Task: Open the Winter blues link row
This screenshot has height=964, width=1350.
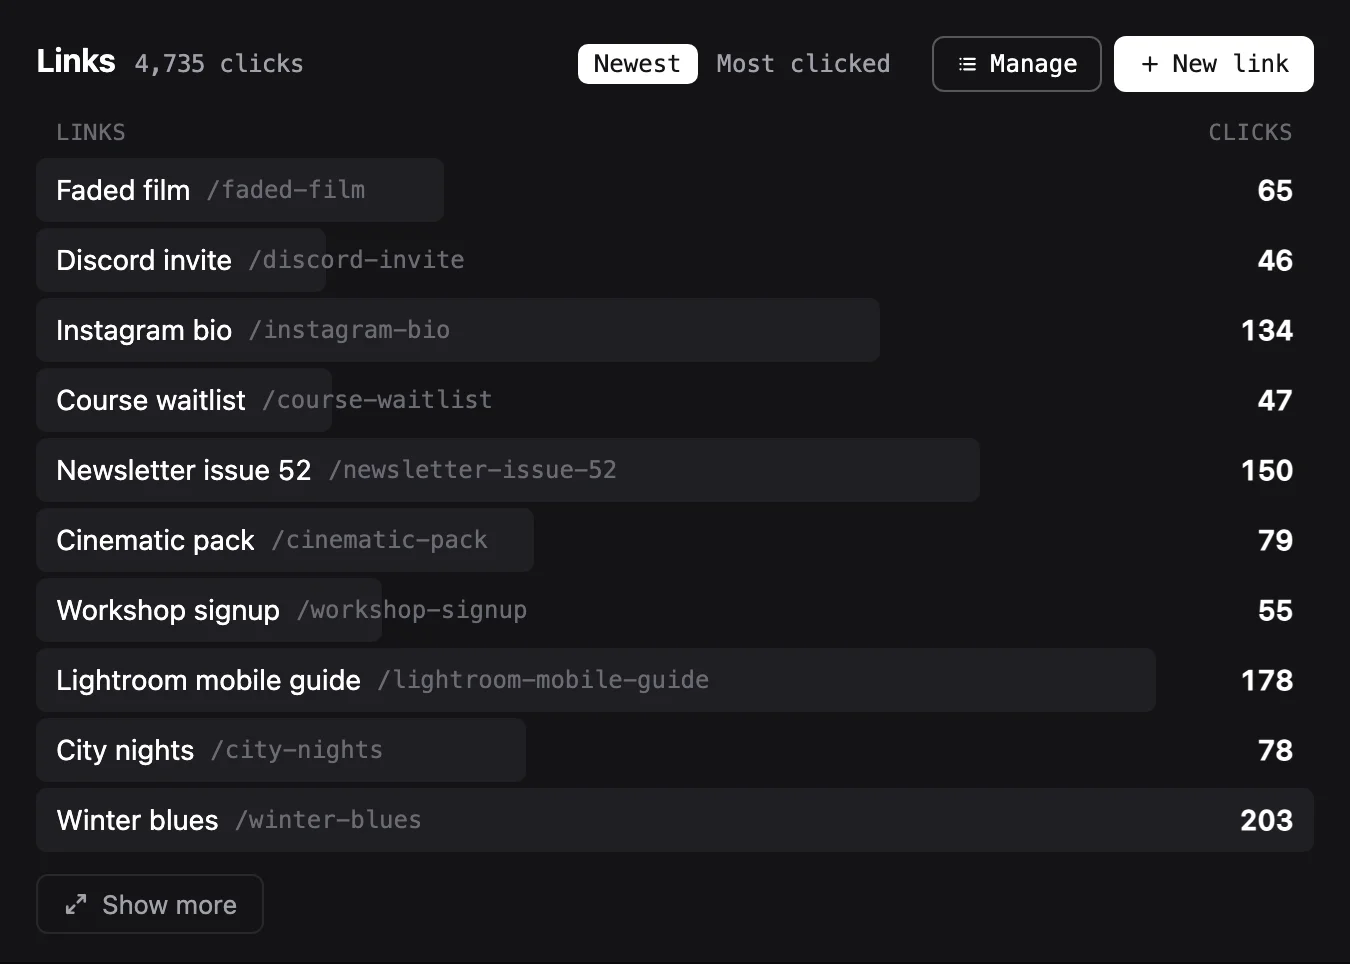Action: pyautogui.click(x=675, y=820)
